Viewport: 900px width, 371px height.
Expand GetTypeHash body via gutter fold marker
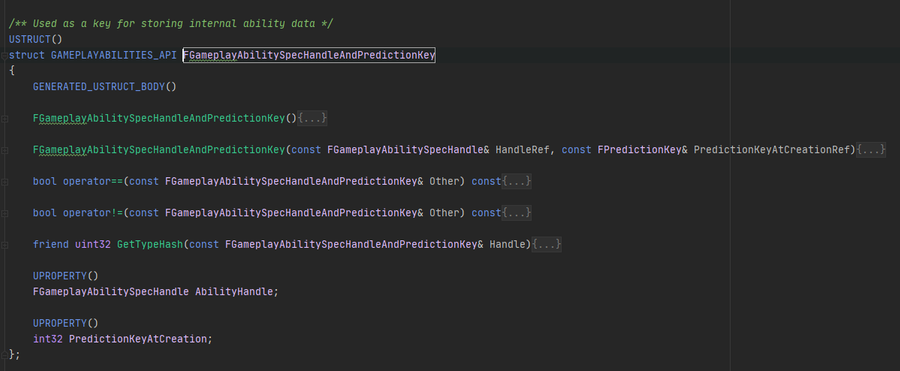[x=4, y=245]
